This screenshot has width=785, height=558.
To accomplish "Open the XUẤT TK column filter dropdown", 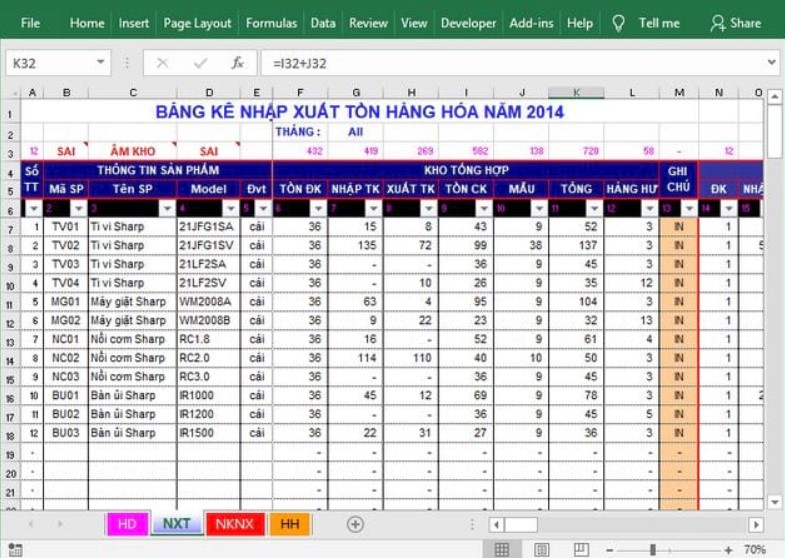I will tap(429, 208).
